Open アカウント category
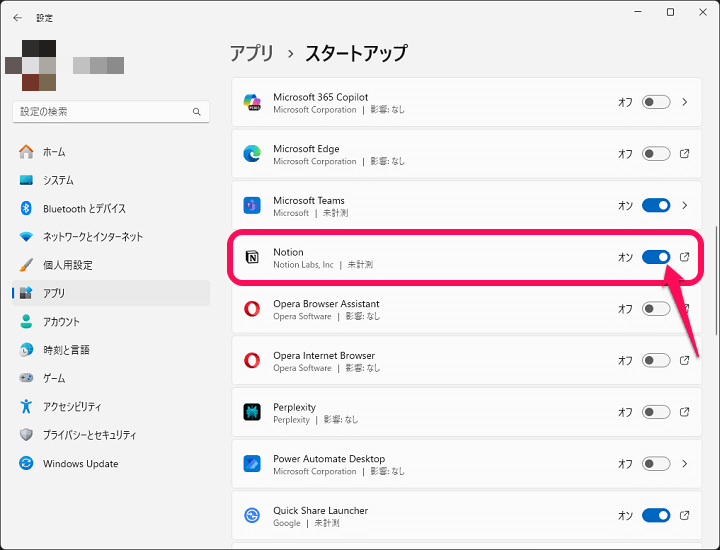The width and height of the screenshot is (720, 550). tap(111, 321)
